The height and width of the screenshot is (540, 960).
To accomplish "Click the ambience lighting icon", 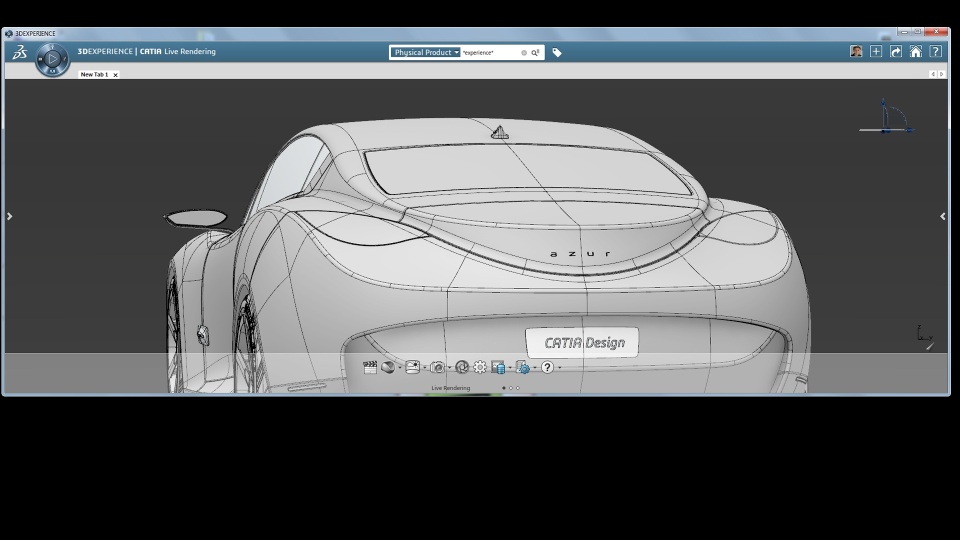I will point(413,367).
